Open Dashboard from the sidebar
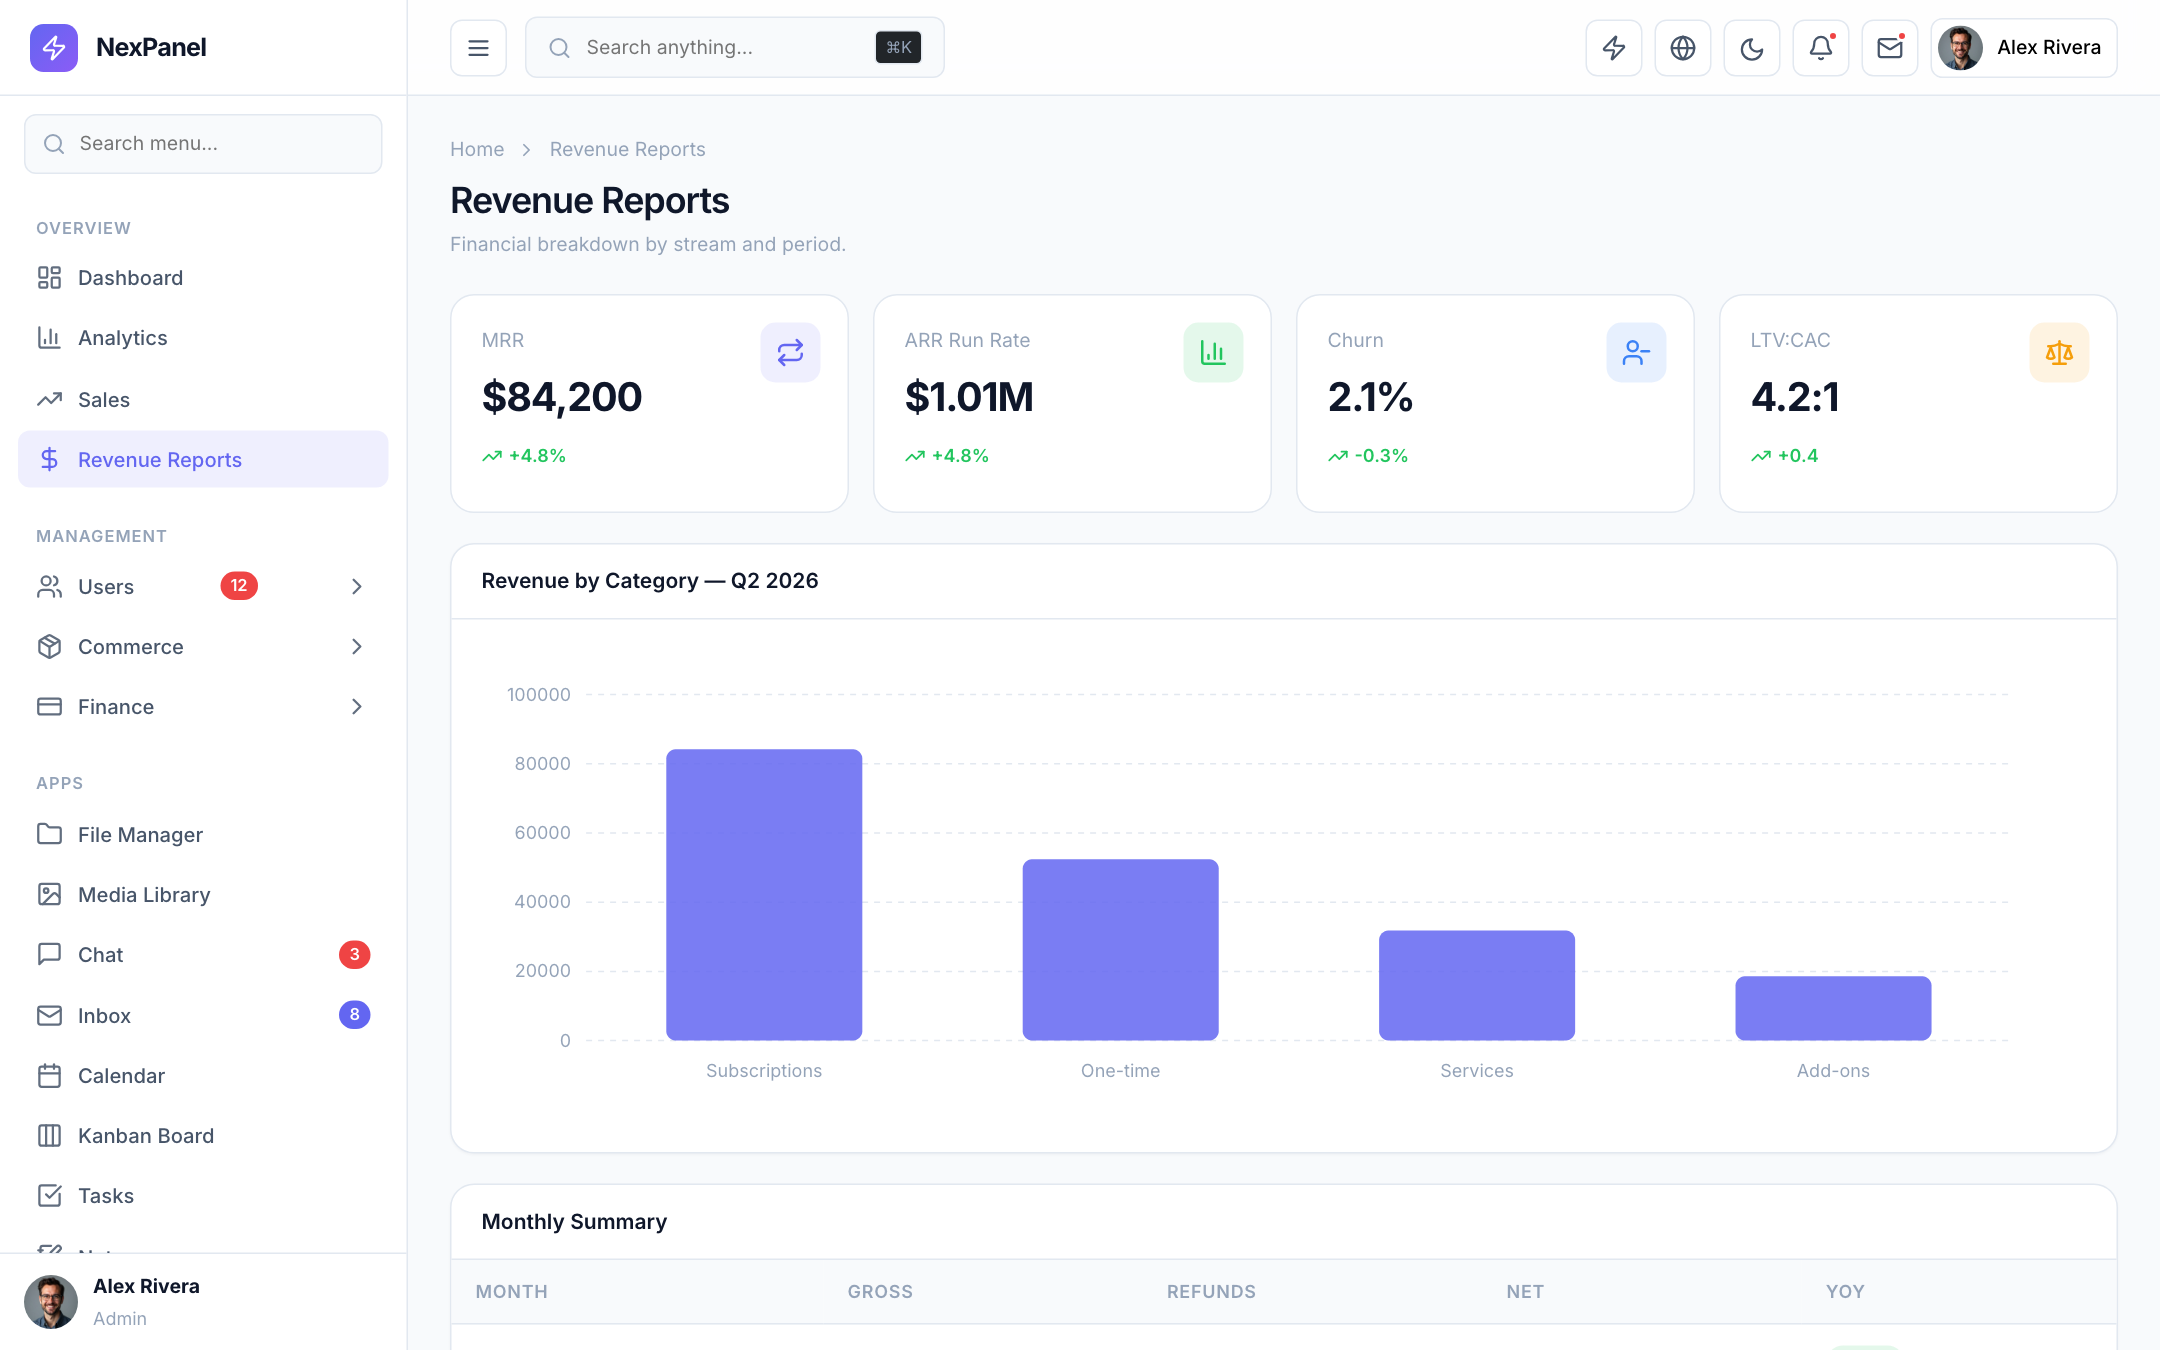Viewport: 2160px width, 1350px height. click(203, 277)
